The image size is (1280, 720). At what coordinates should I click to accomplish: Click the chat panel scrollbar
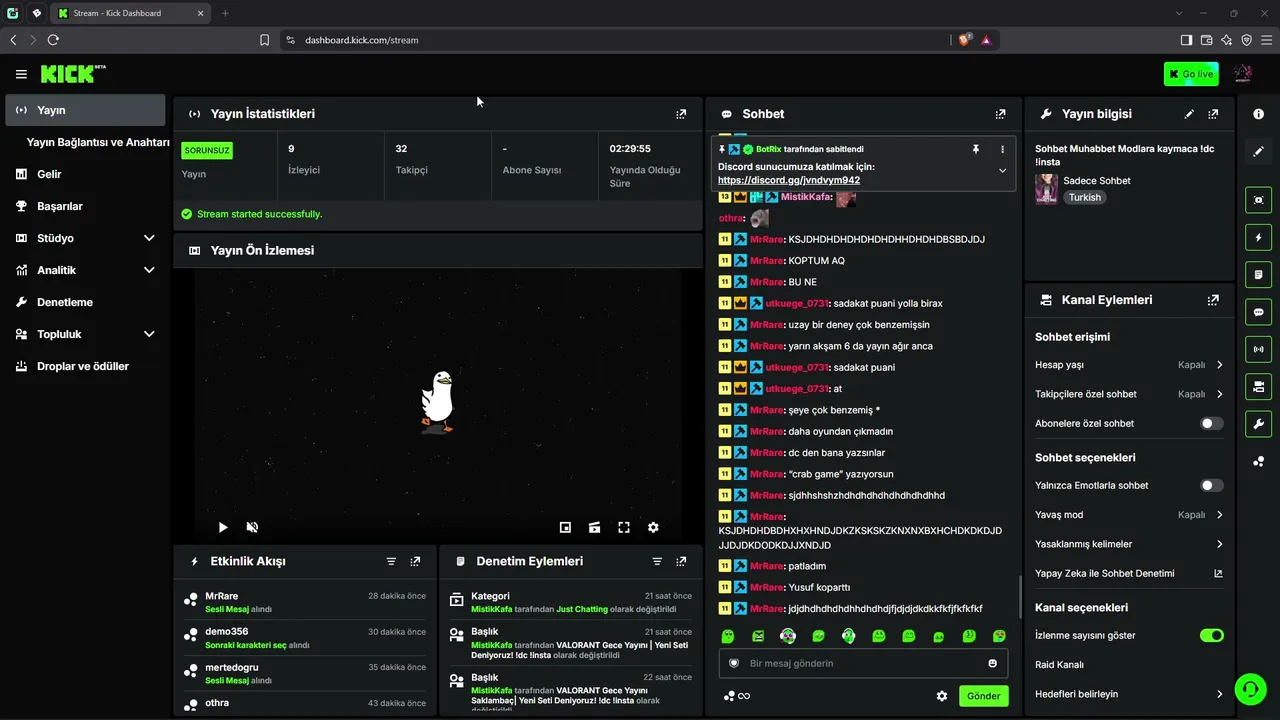(1019, 597)
